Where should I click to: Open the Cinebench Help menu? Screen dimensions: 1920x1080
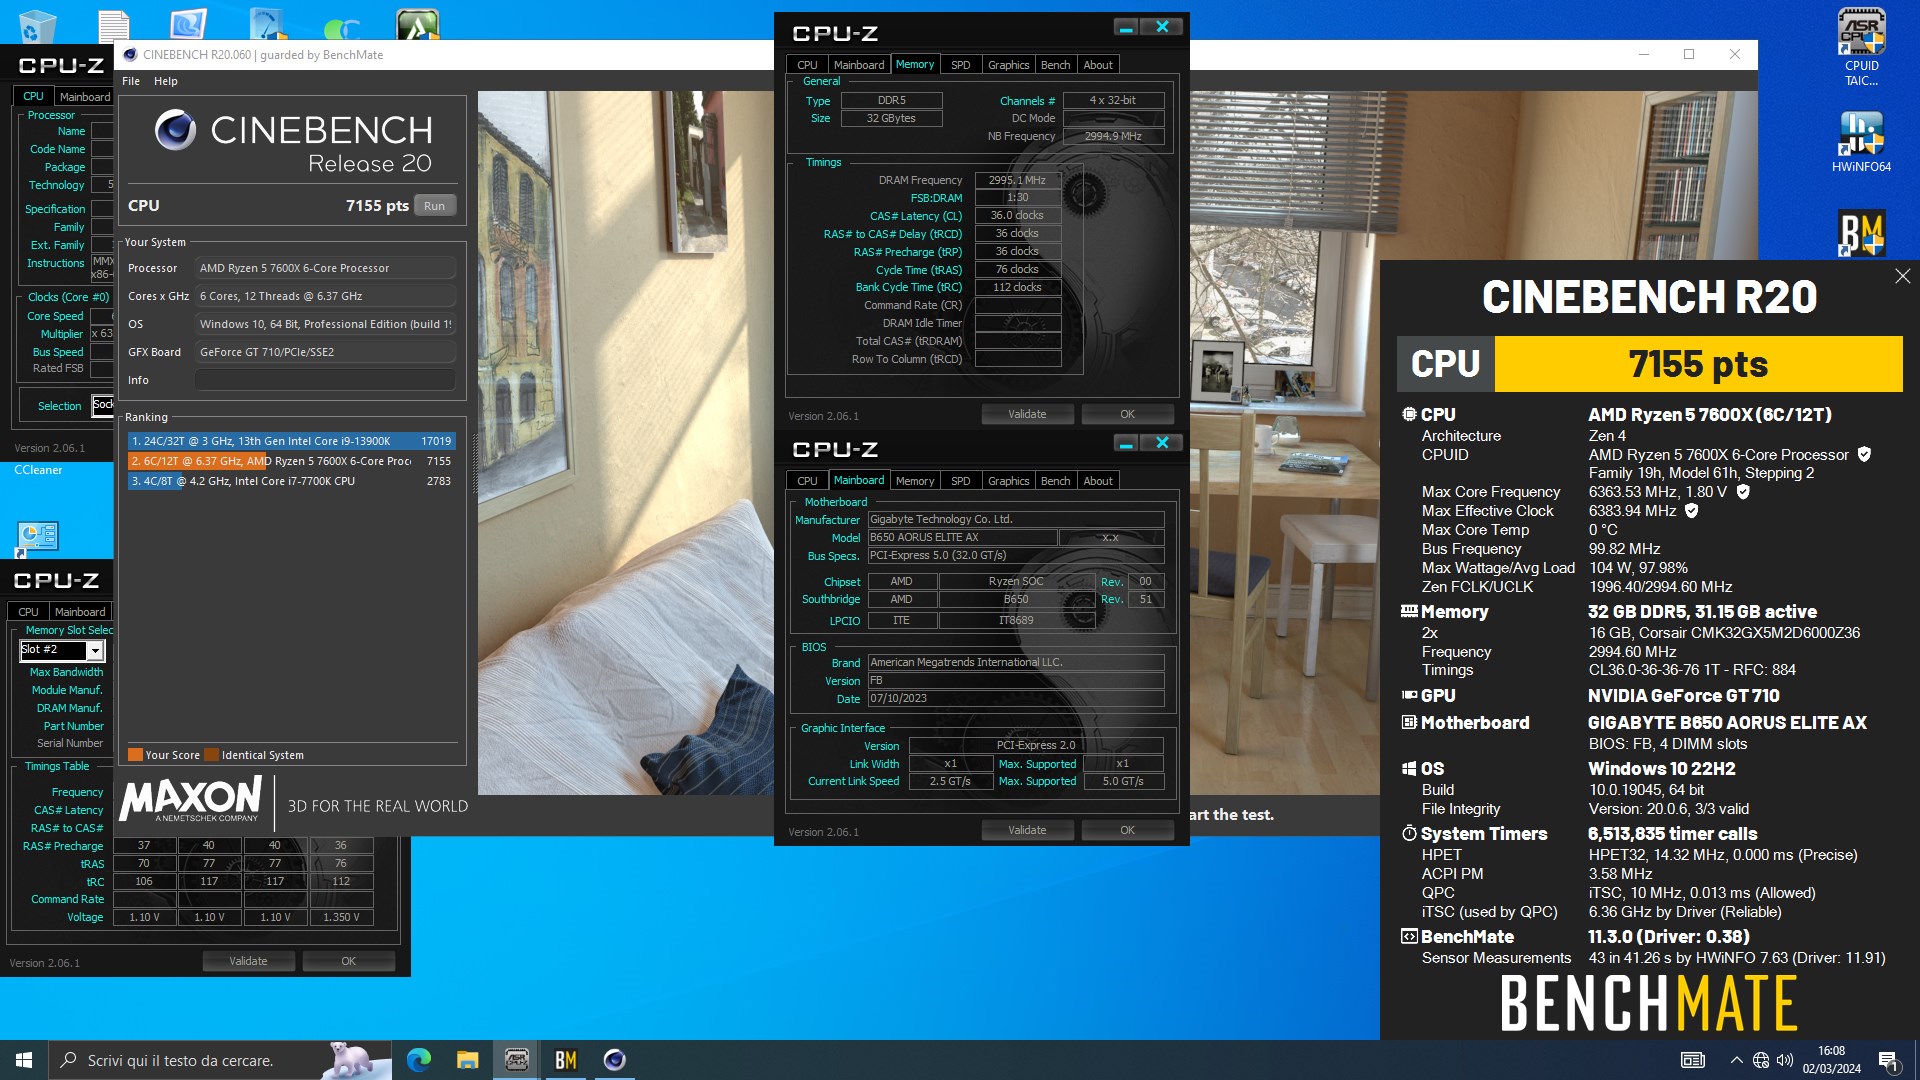[165, 81]
